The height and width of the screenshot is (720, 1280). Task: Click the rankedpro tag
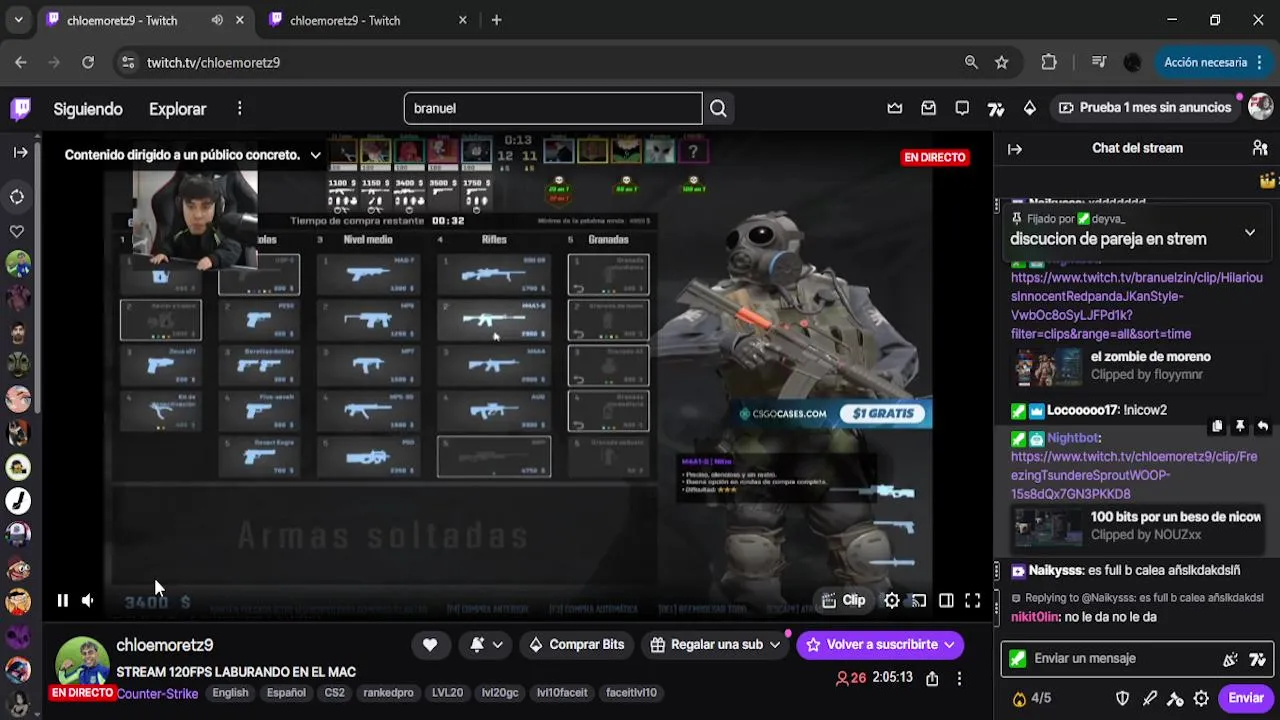point(388,693)
